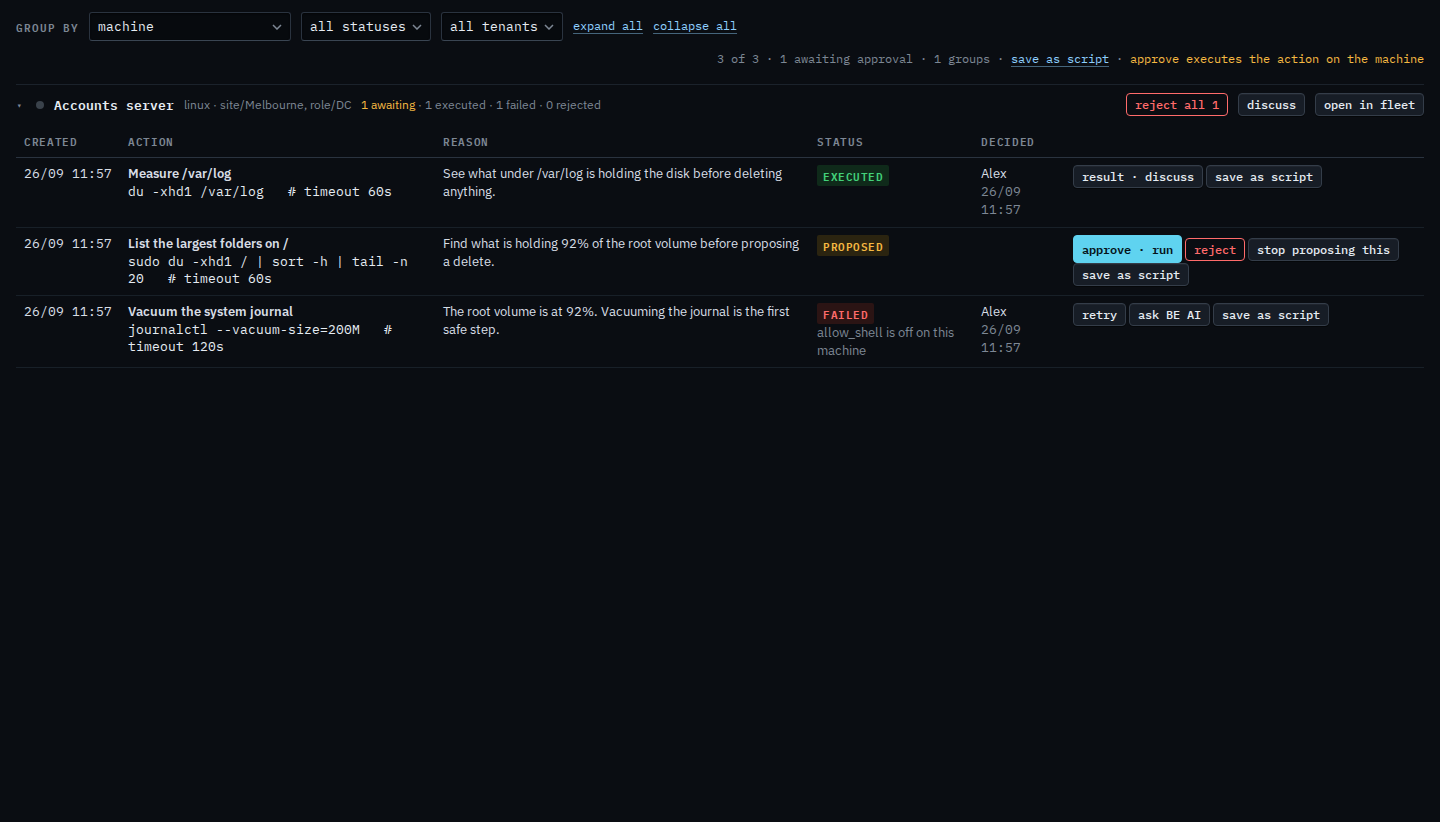
Task: Collapse the Accounts server group arrow
Action: [x=19, y=105]
